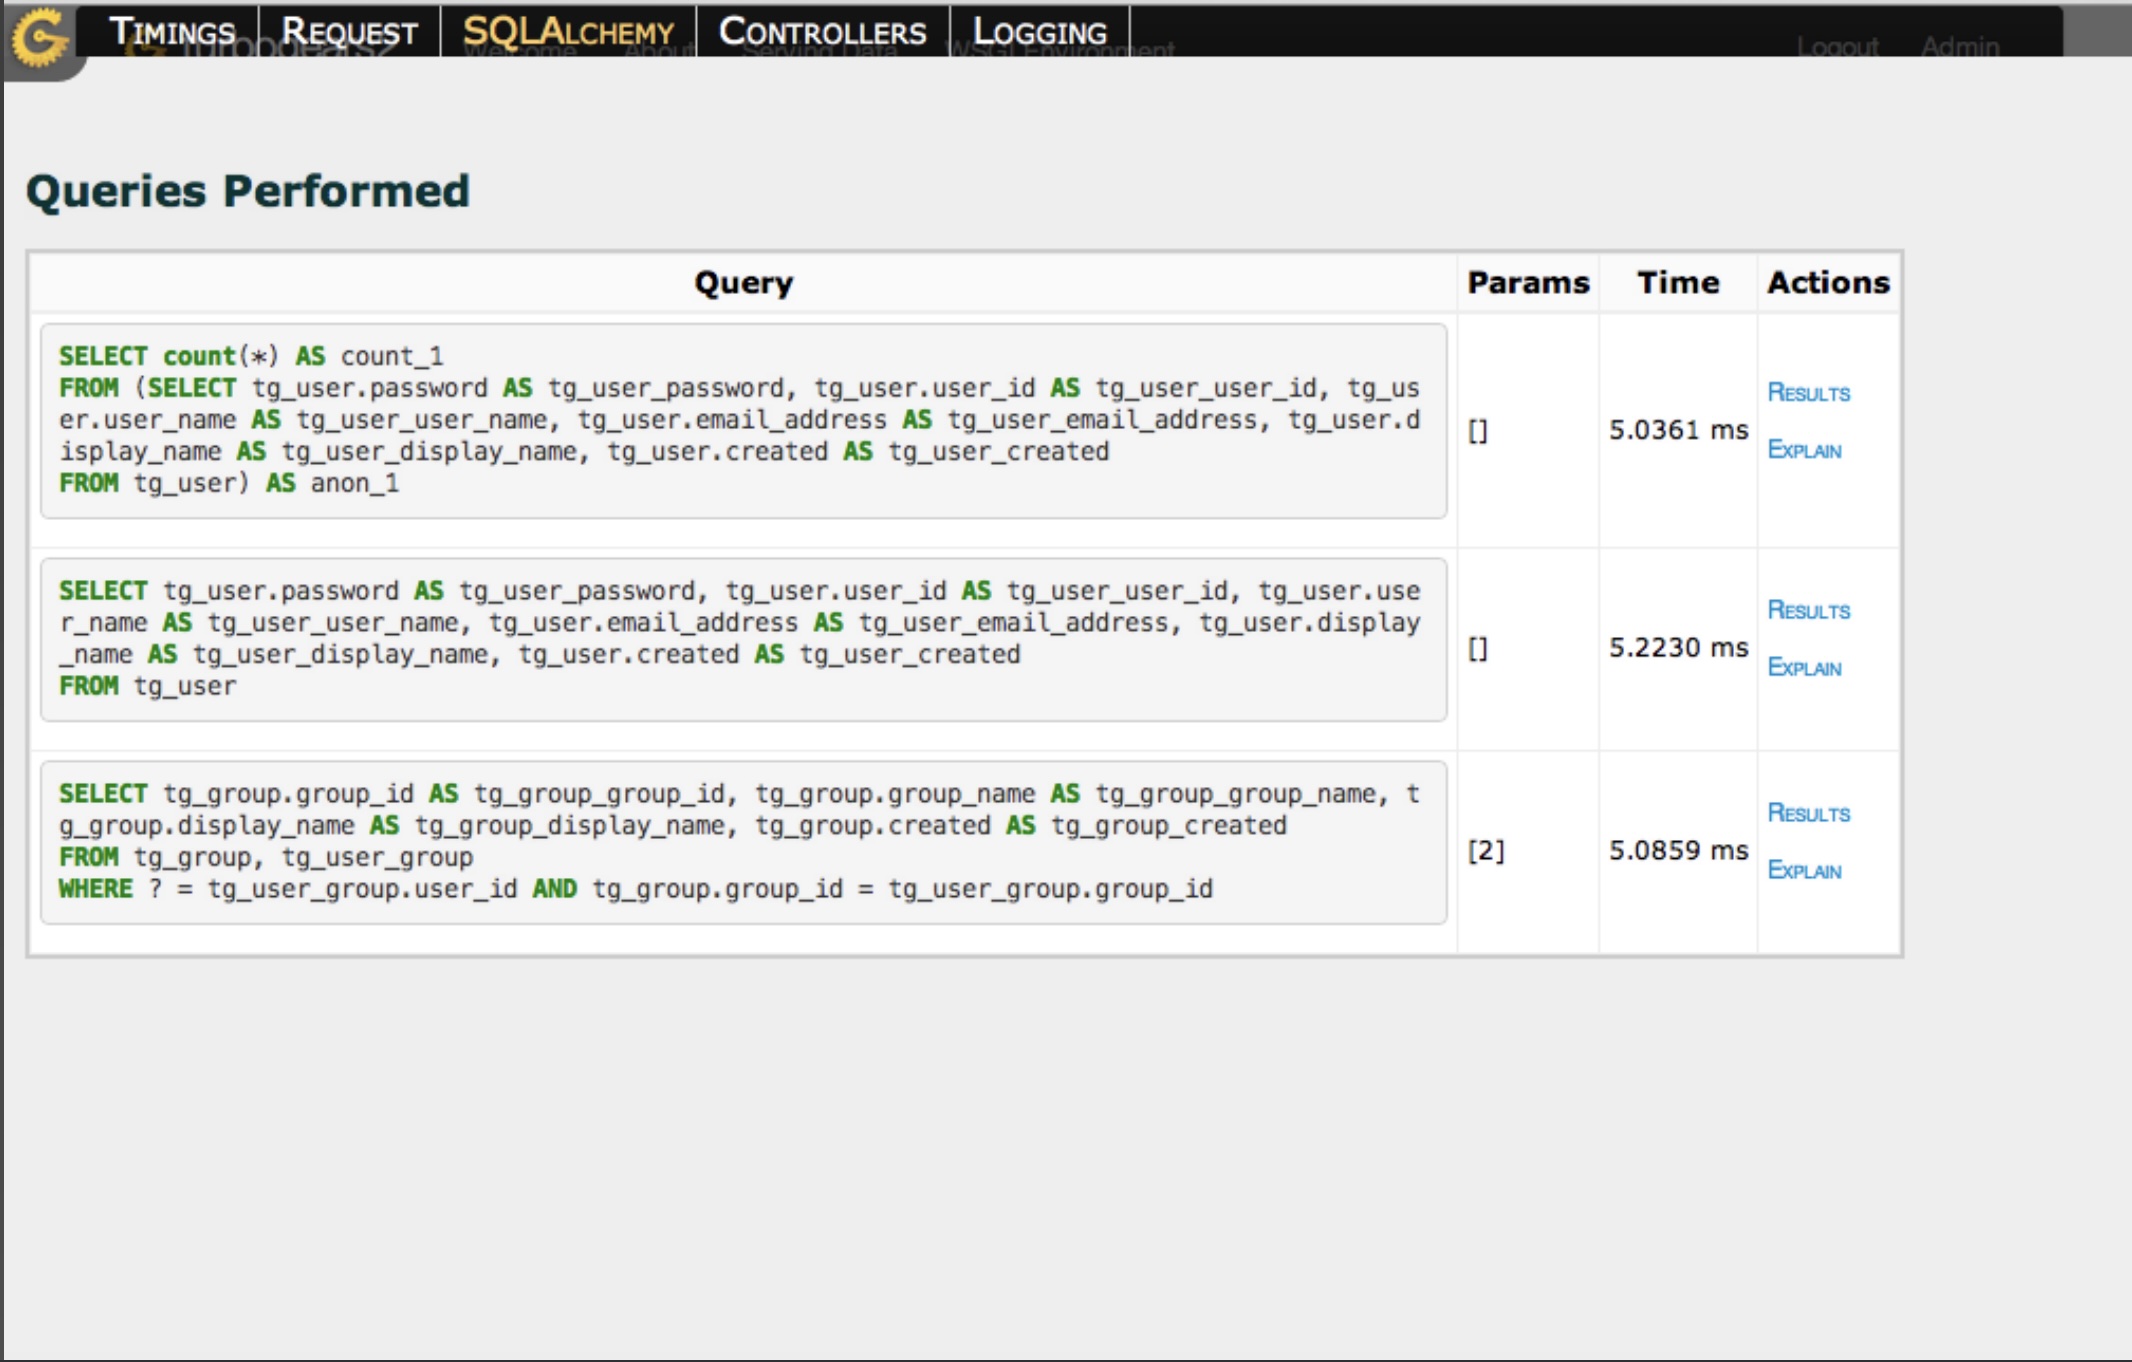View Results for the count(*) query
Viewport: 2132px width, 1362px height.
click(x=1808, y=392)
